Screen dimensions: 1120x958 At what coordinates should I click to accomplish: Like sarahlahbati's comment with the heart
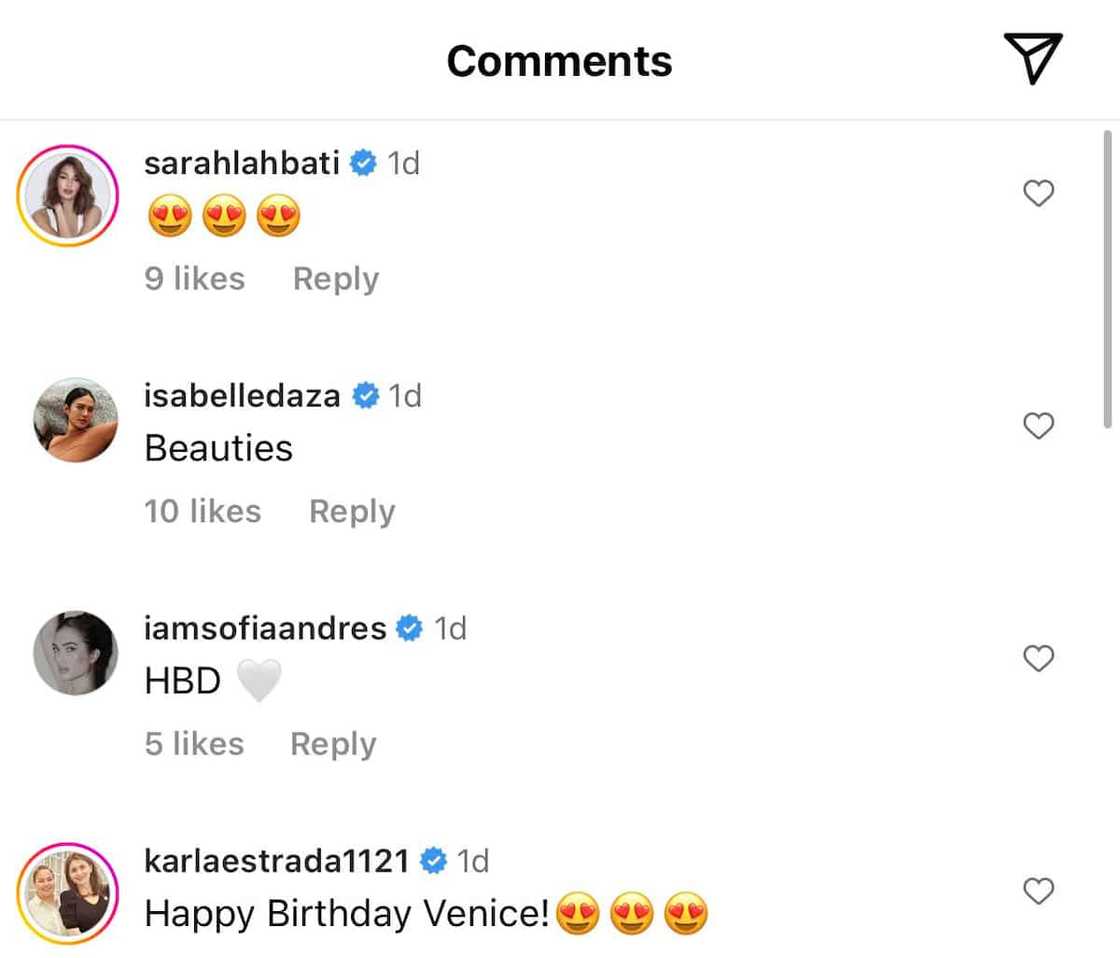pyautogui.click(x=1039, y=193)
